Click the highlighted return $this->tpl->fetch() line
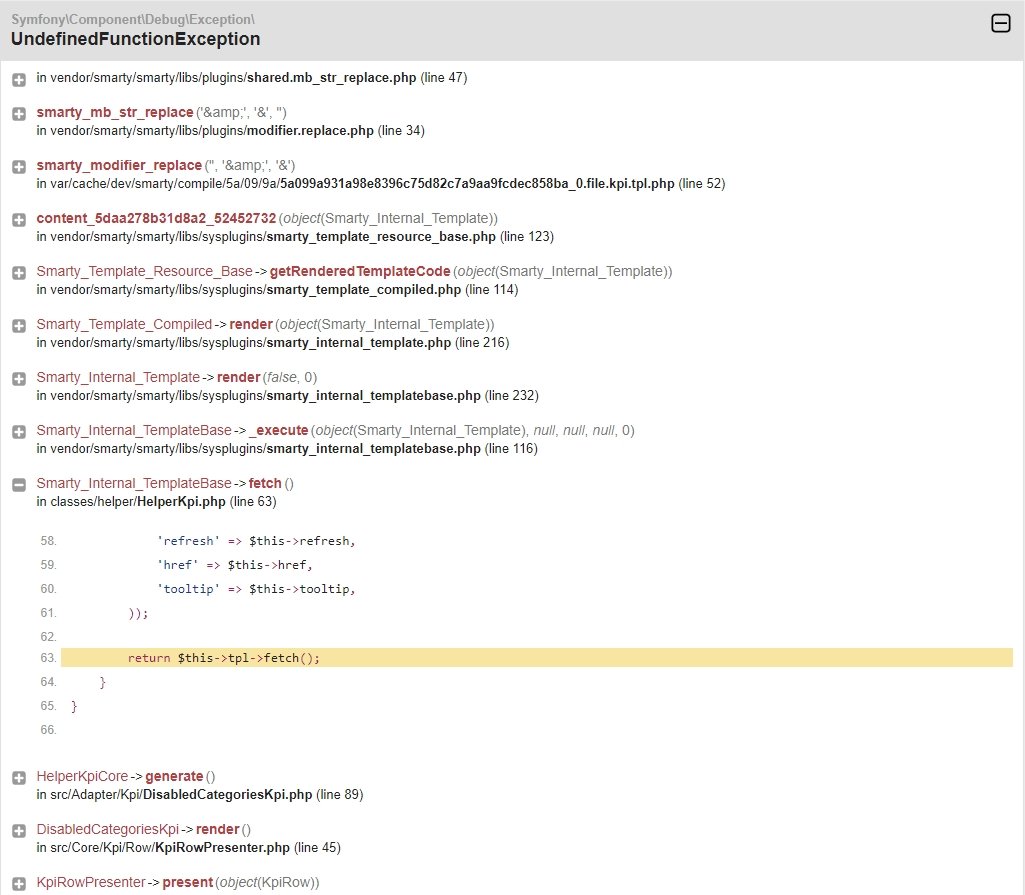 tap(537, 658)
